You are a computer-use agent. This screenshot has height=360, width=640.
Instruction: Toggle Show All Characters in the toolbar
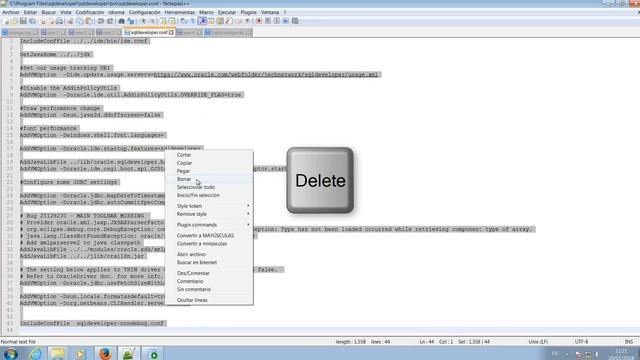point(192,21)
